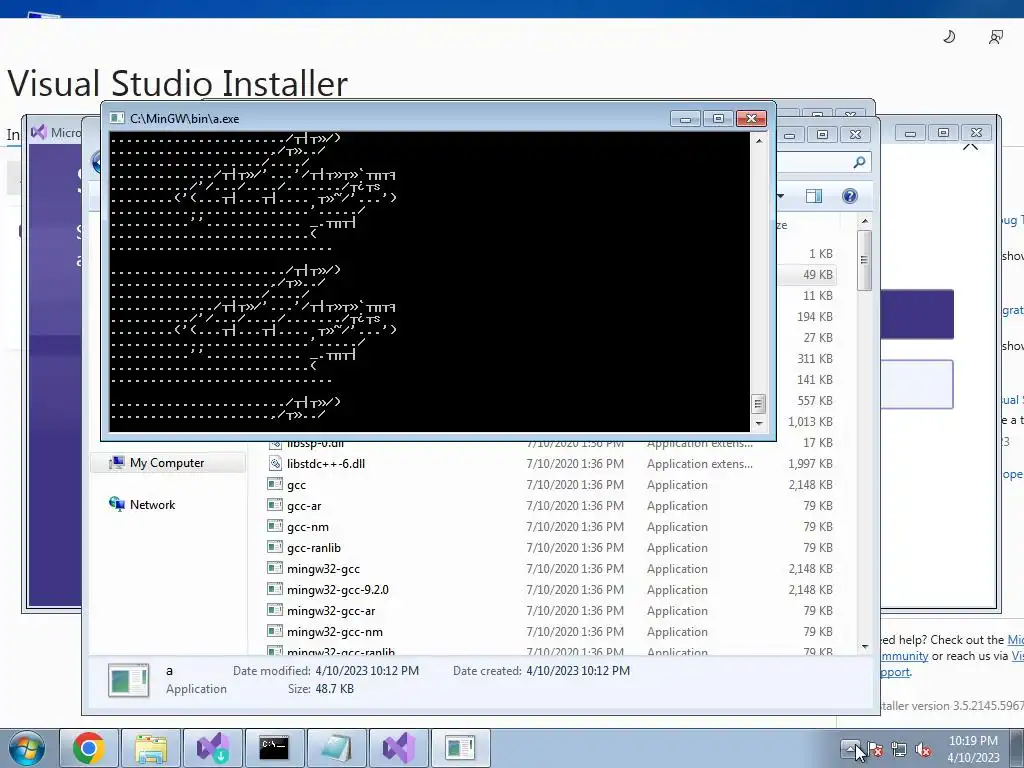
Task: Open the Windows Start menu orb
Action: click(x=26, y=748)
